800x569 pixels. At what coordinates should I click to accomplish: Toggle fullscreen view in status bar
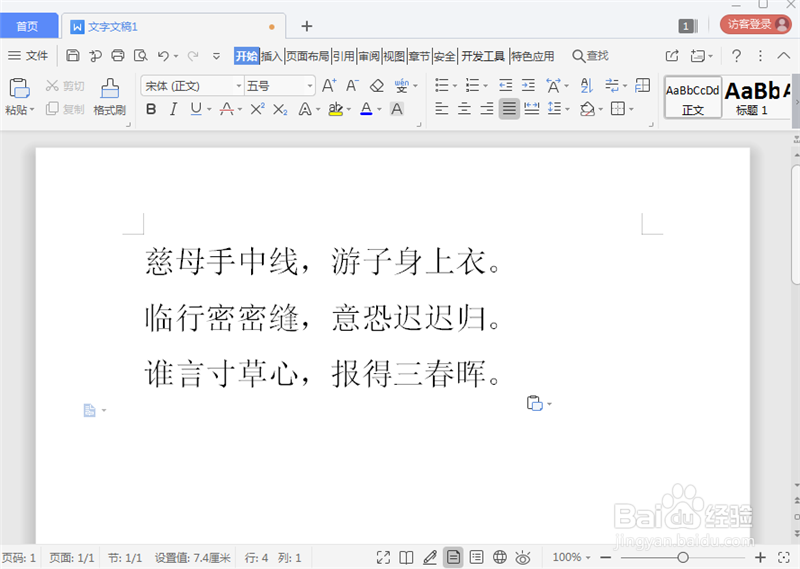tap(383, 557)
